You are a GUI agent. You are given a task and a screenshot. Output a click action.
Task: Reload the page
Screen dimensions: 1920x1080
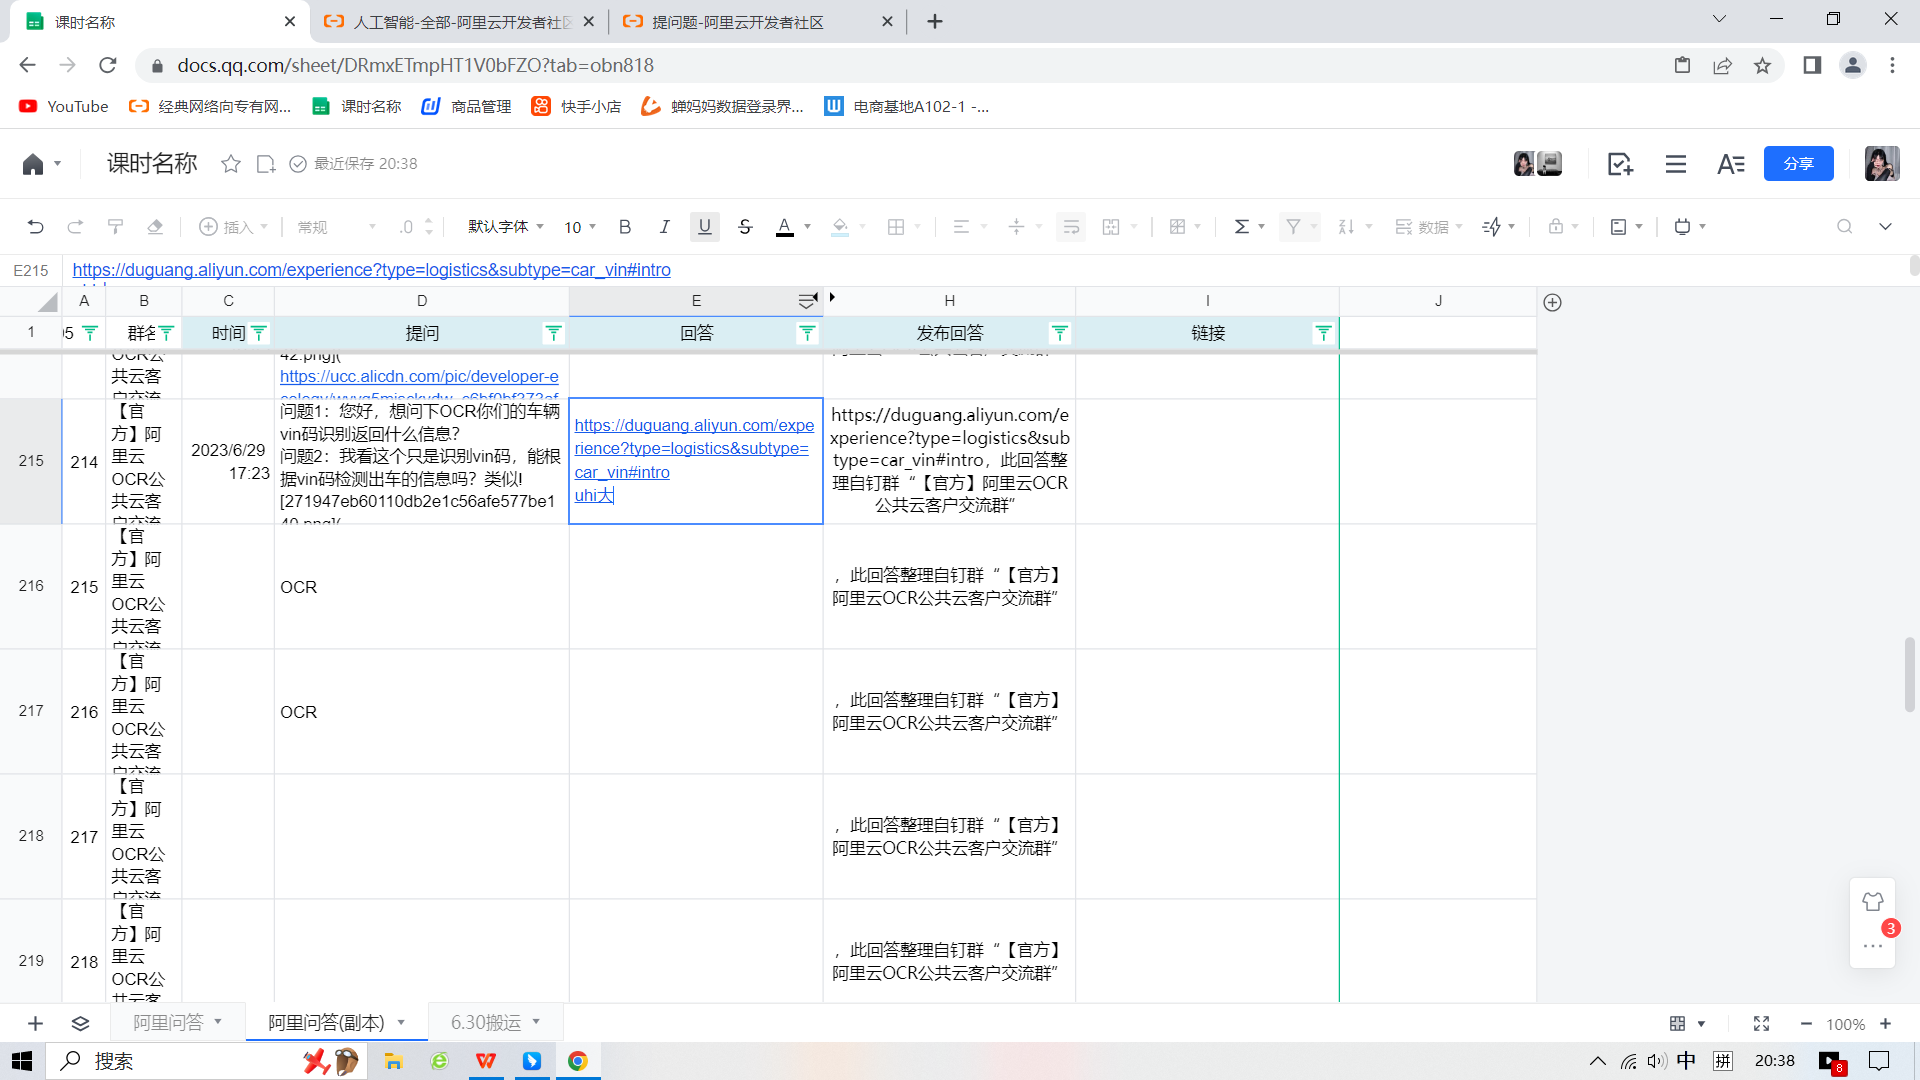(108, 65)
